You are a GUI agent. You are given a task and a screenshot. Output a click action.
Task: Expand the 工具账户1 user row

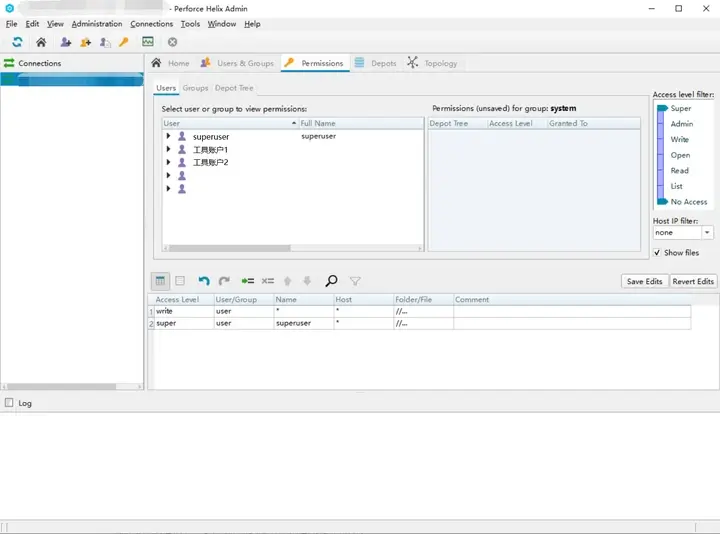(x=169, y=149)
